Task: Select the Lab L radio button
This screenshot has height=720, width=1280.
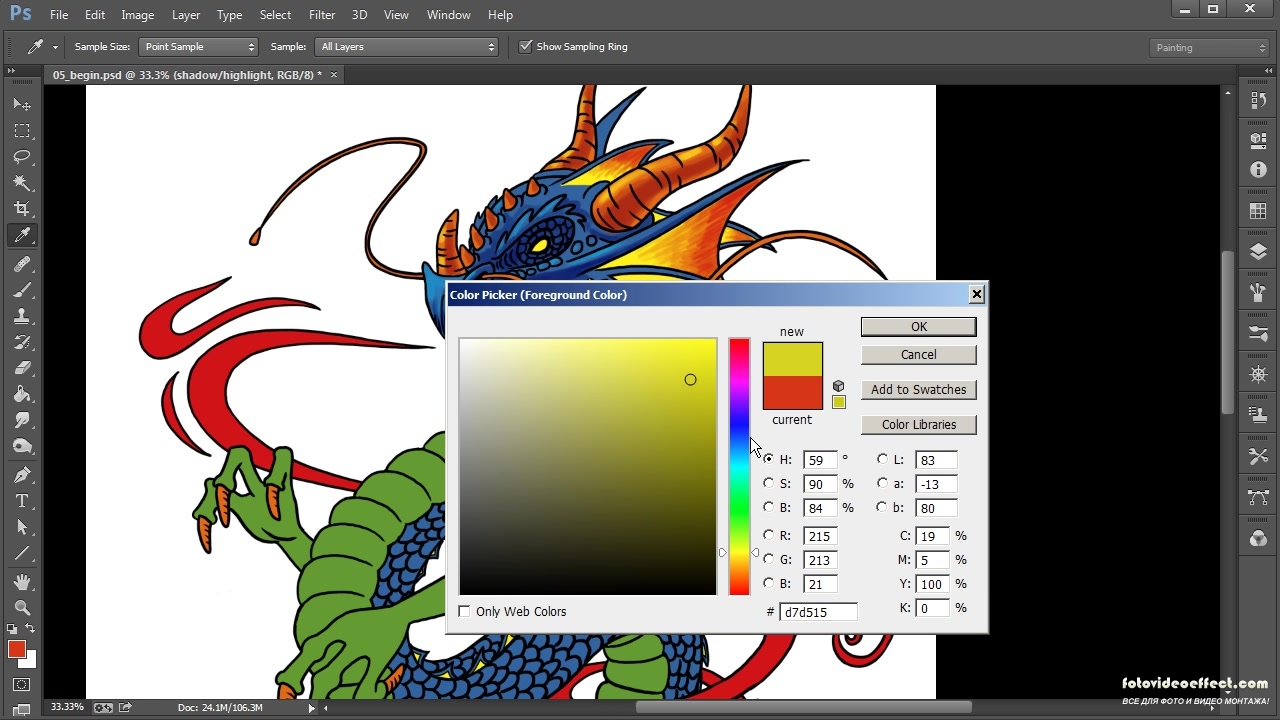Action: 882,459
